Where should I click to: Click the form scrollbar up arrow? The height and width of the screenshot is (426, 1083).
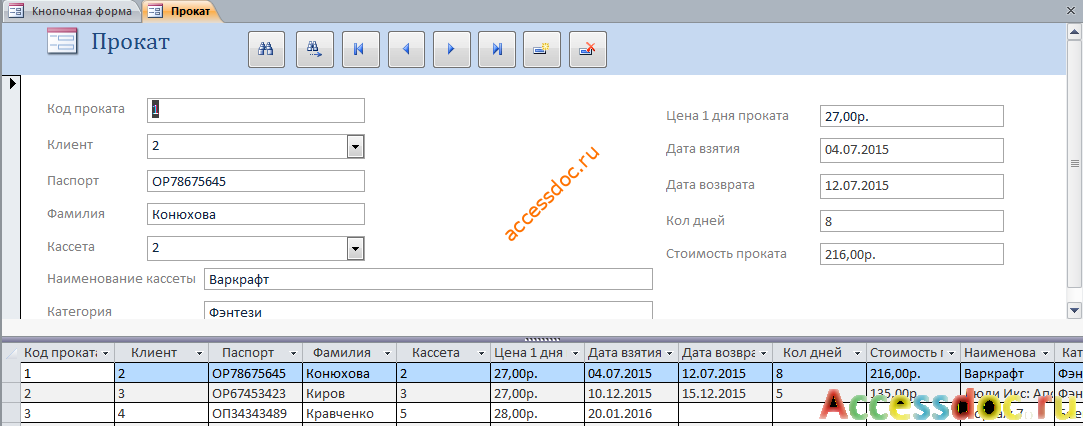point(1074,31)
